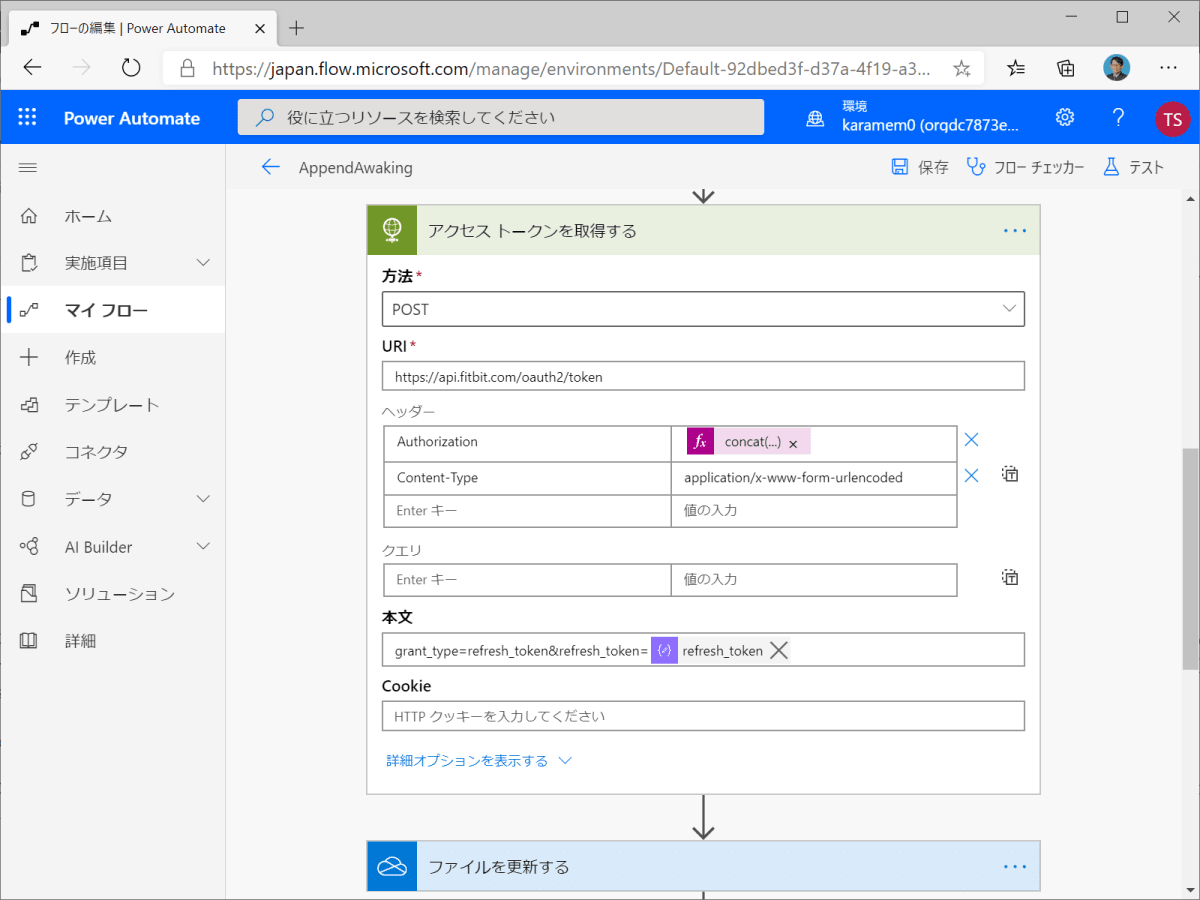Click the empty header value field
1200x900 pixels.
click(814, 510)
